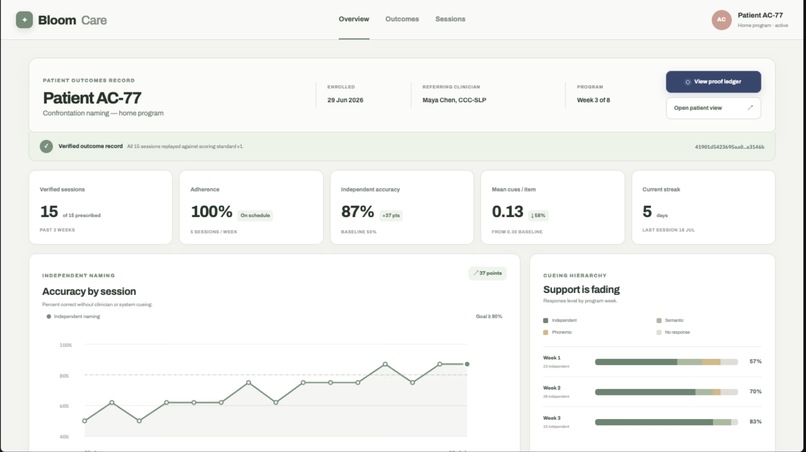Image resolution: width=806 pixels, height=452 pixels.
Task: Click the verified outcome checkmark icon
Action: click(46, 147)
